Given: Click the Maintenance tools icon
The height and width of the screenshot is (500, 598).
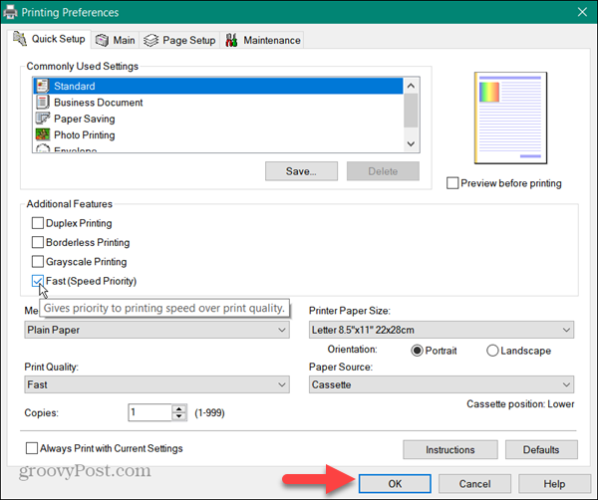Looking at the screenshot, I should pyautogui.click(x=231, y=40).
